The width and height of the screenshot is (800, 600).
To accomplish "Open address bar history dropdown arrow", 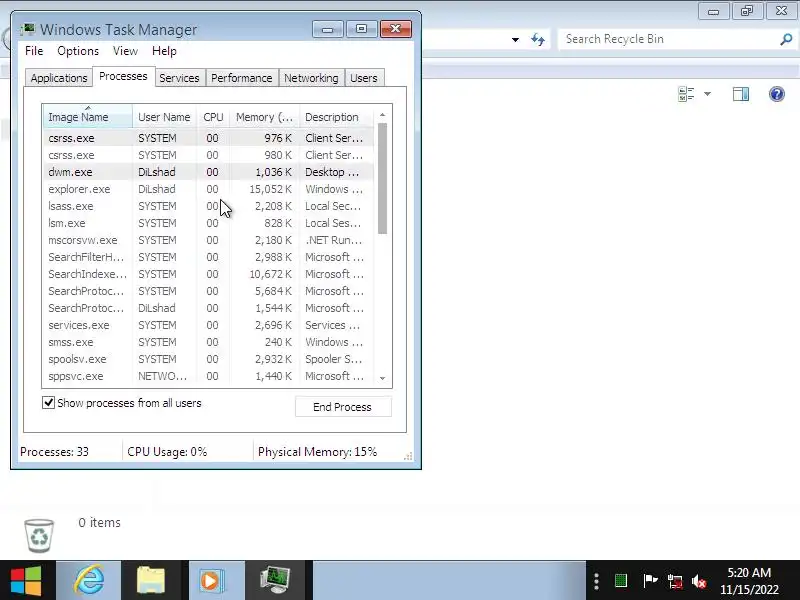I will coord(515,39).
